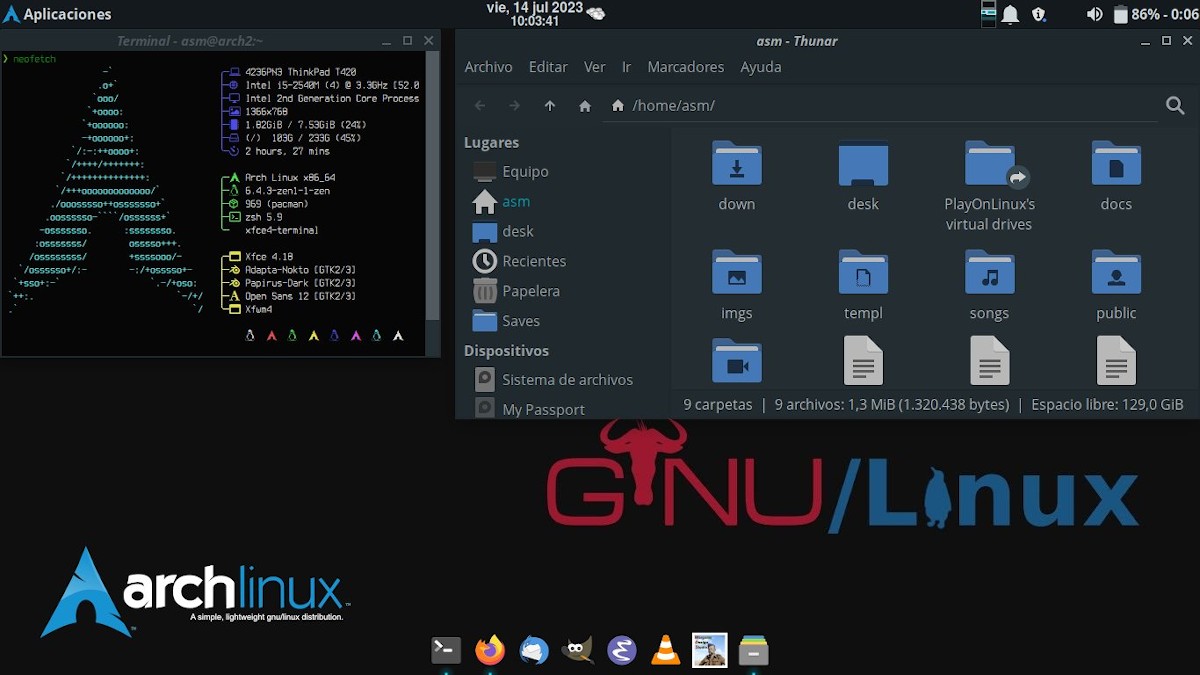This screenshot has height=675, width=1200.
Task: Switch workspace using the panel workspace switcher
Action: tap(989, 14)
